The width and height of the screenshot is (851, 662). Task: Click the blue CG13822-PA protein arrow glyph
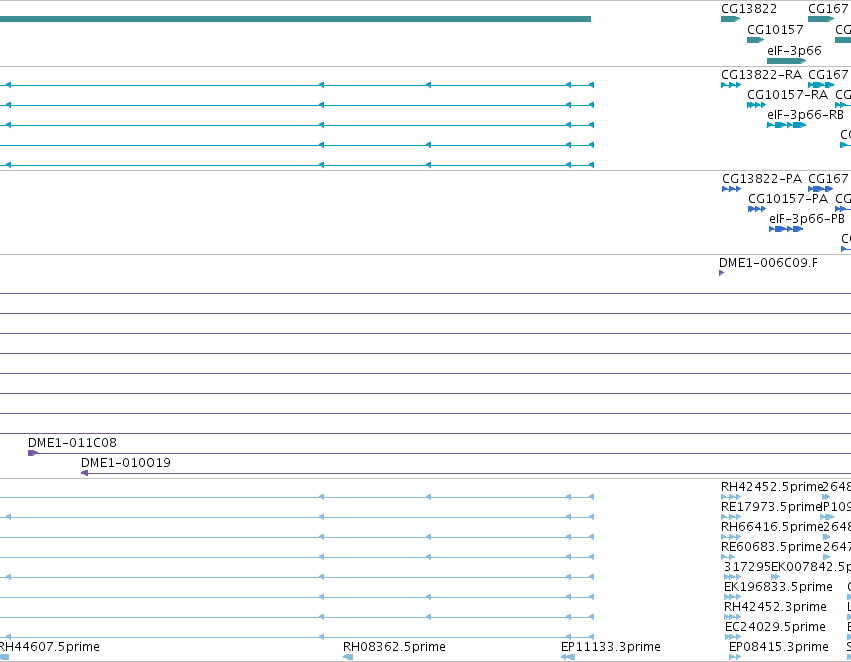pyautogui.click(x=732, y=189)
